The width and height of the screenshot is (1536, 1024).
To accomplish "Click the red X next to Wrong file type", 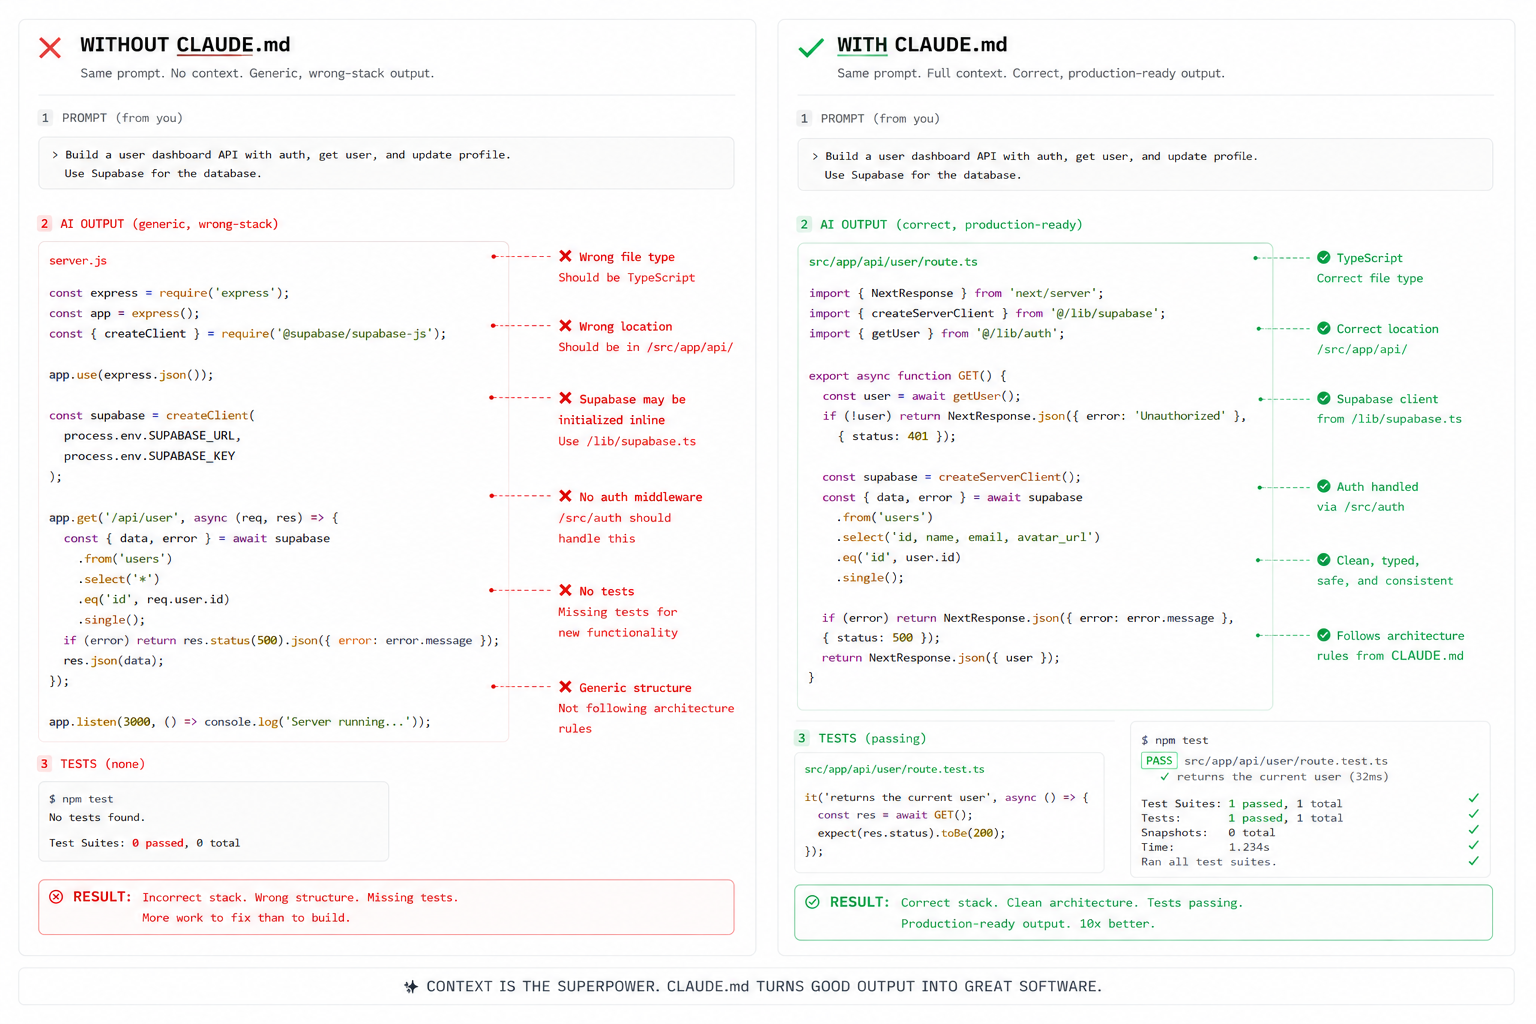I will click(566, 256).
